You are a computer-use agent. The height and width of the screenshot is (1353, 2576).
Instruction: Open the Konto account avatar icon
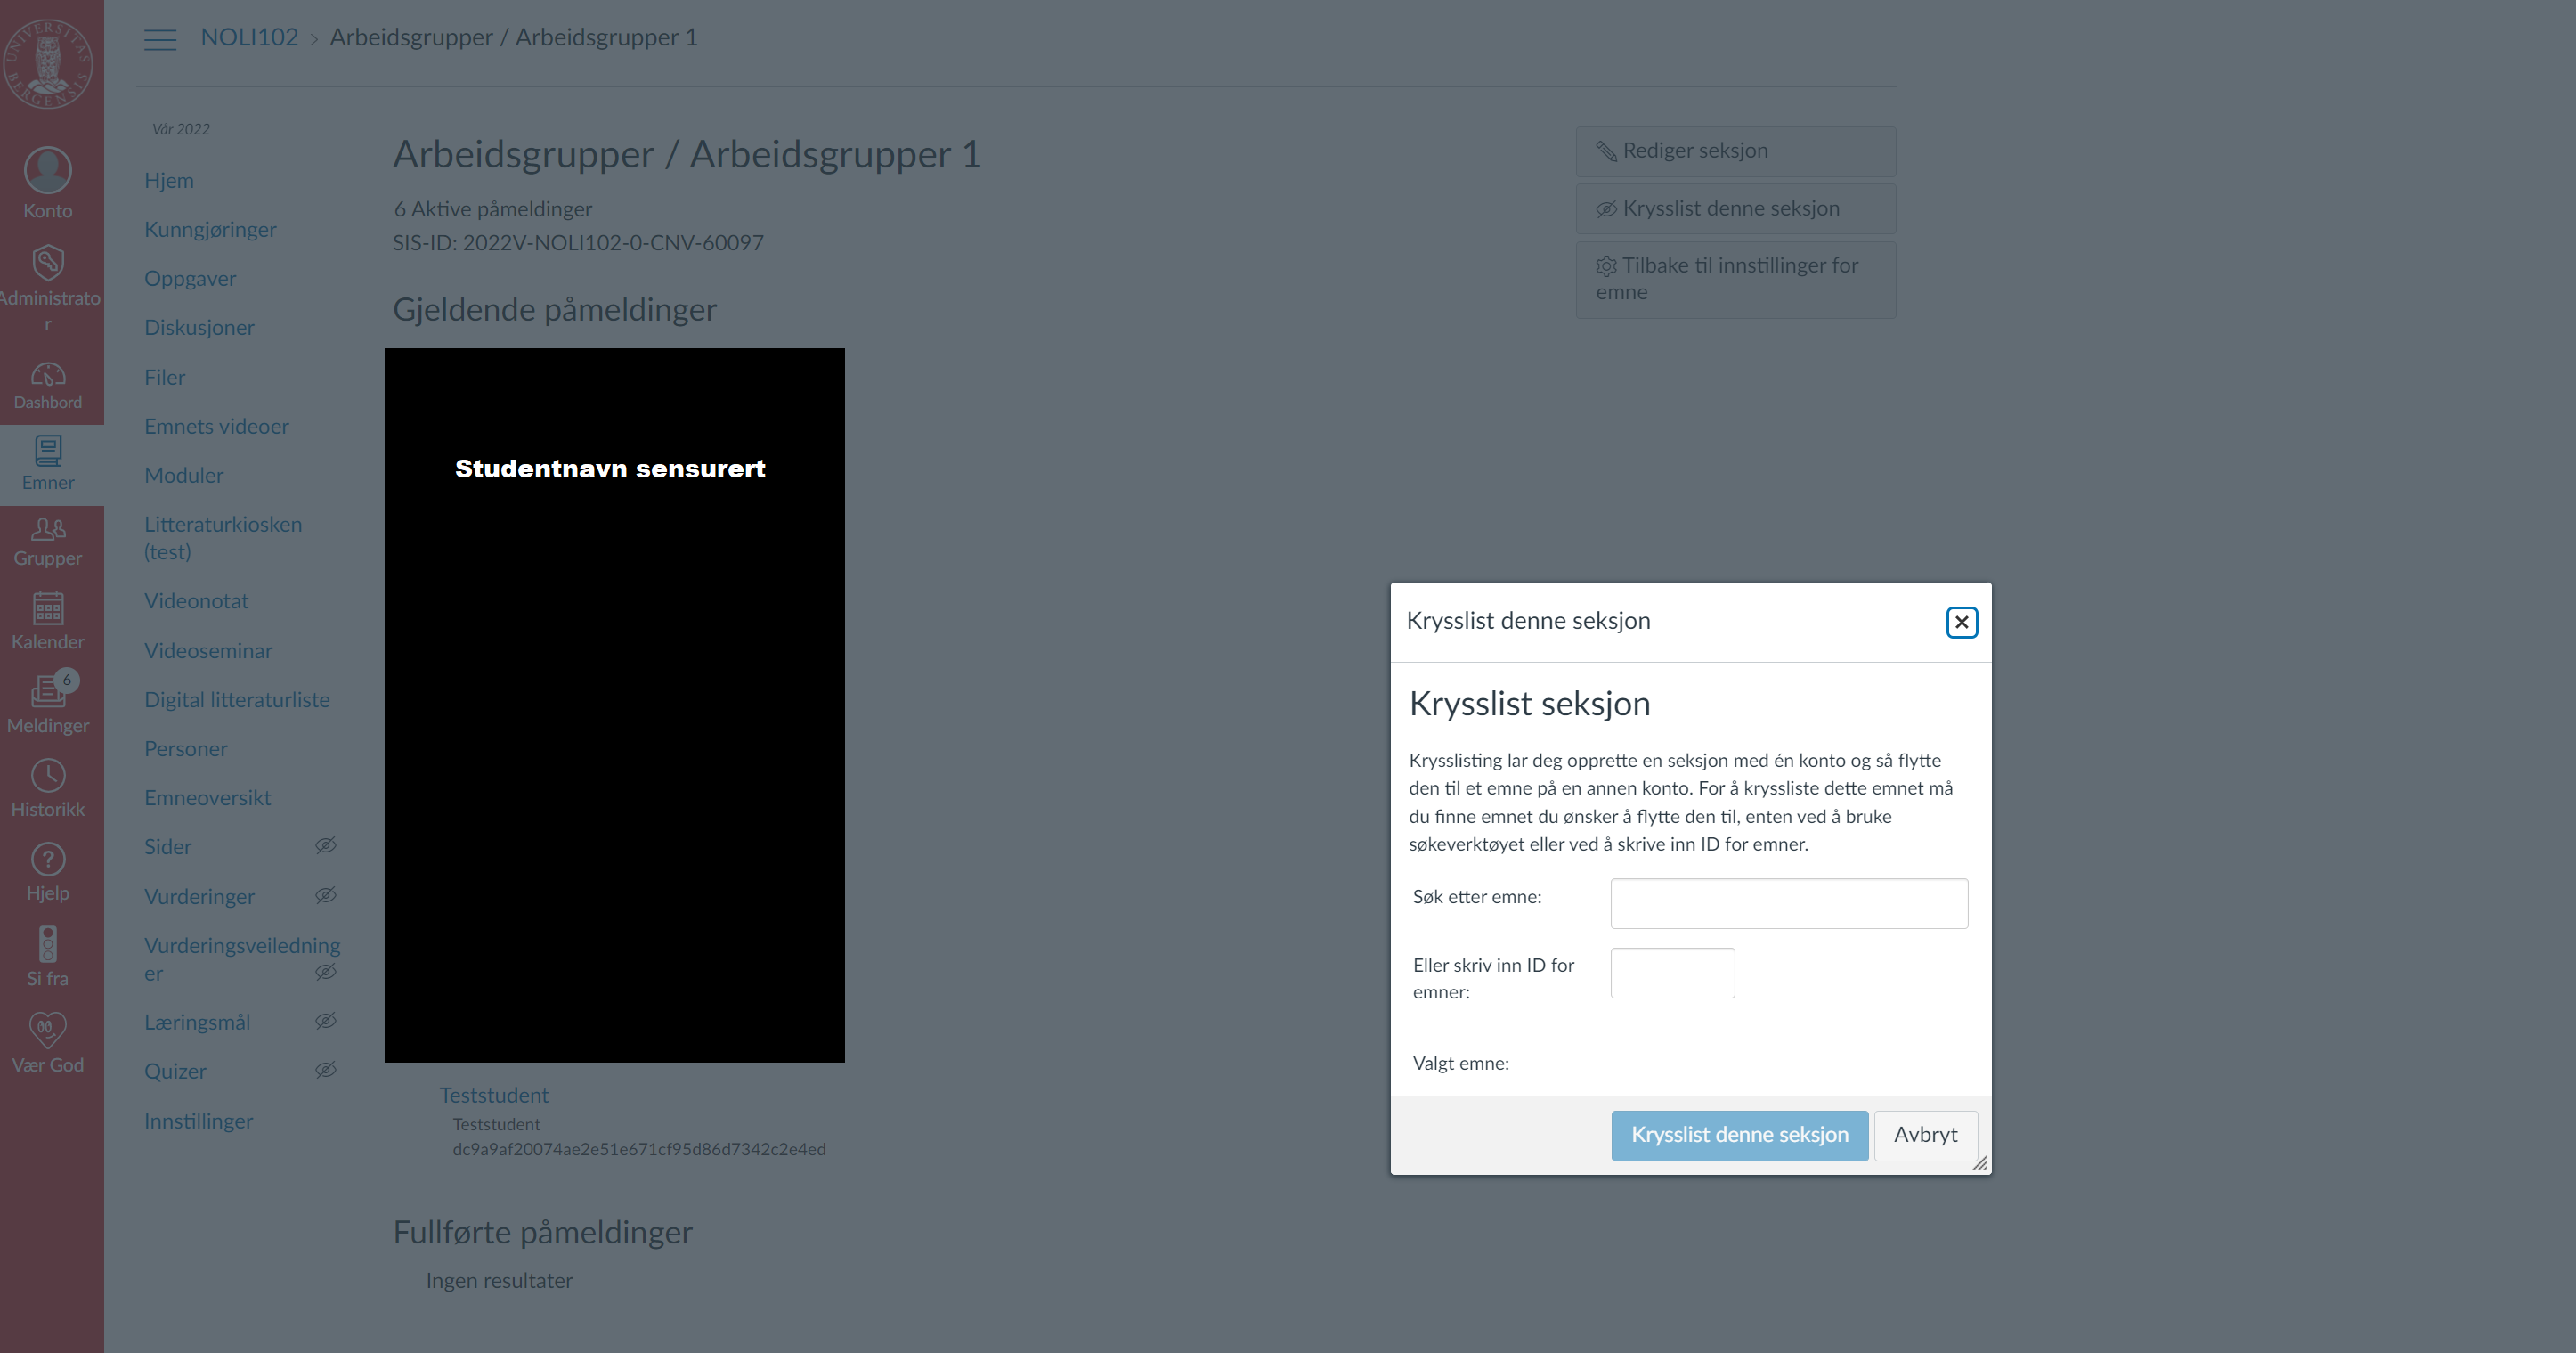(48, 170)
